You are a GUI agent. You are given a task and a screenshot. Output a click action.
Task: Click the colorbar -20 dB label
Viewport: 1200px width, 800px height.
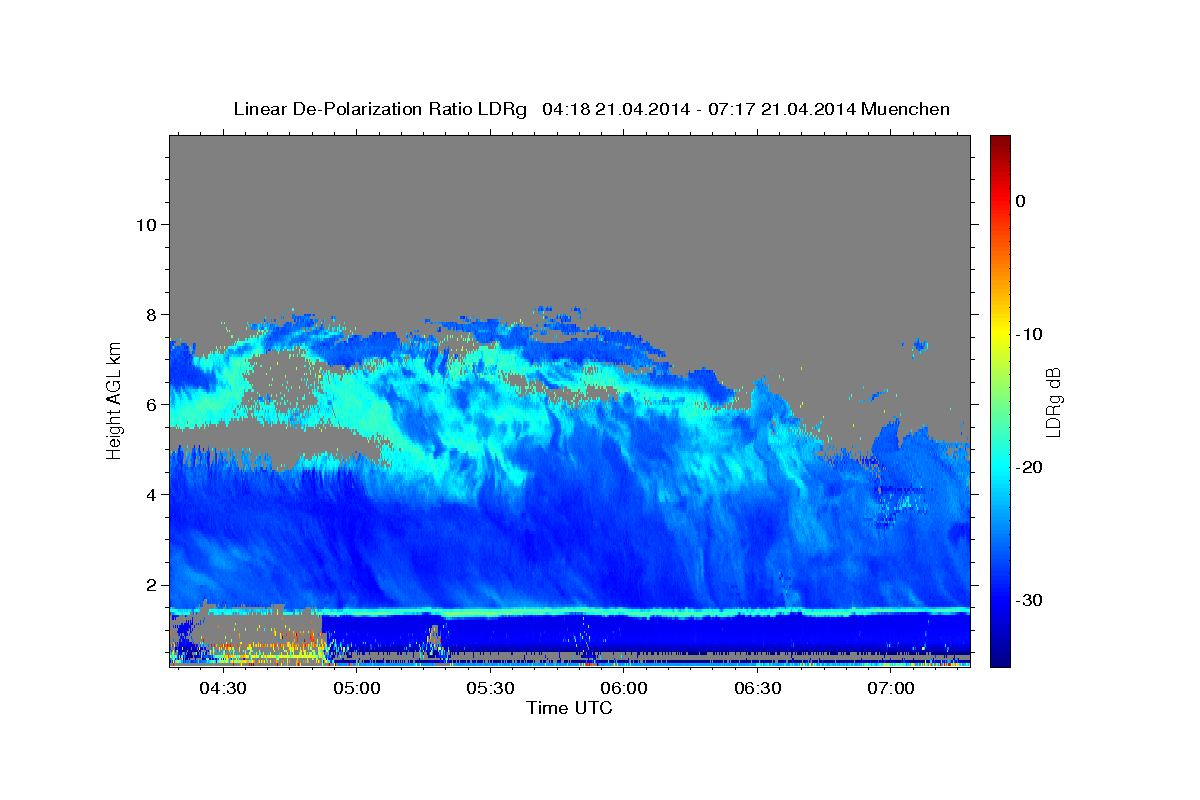(x=1030, y=467)
